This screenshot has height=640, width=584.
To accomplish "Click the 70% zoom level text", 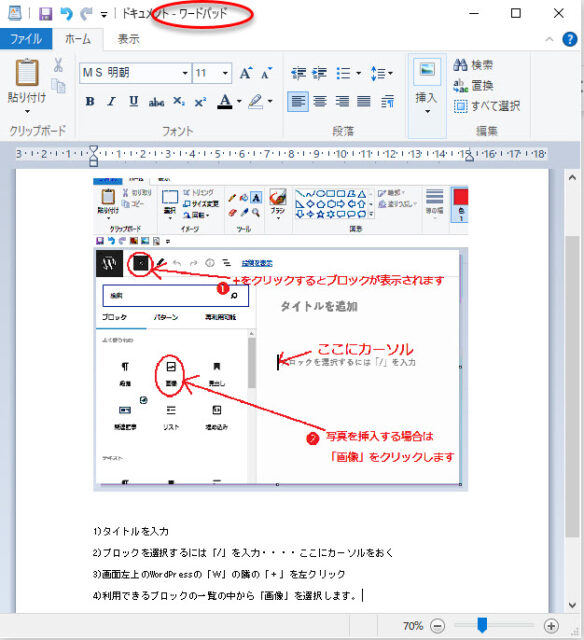I will point(413,626).
